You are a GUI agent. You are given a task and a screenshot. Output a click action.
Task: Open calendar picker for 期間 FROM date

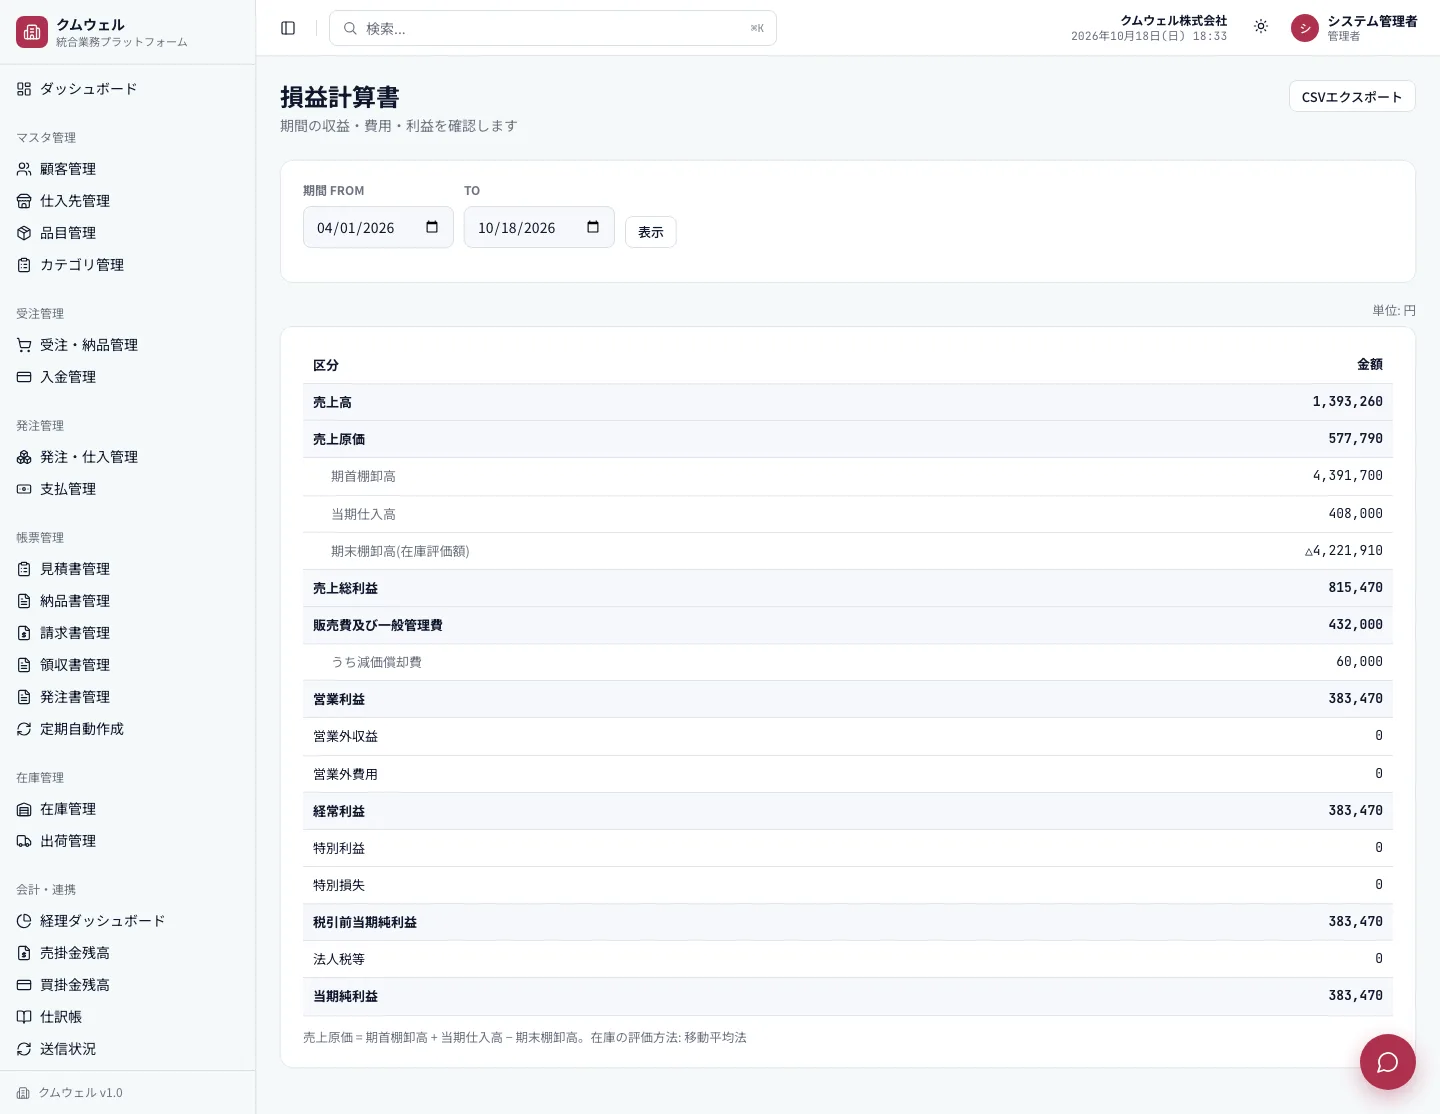coord(432,227)
